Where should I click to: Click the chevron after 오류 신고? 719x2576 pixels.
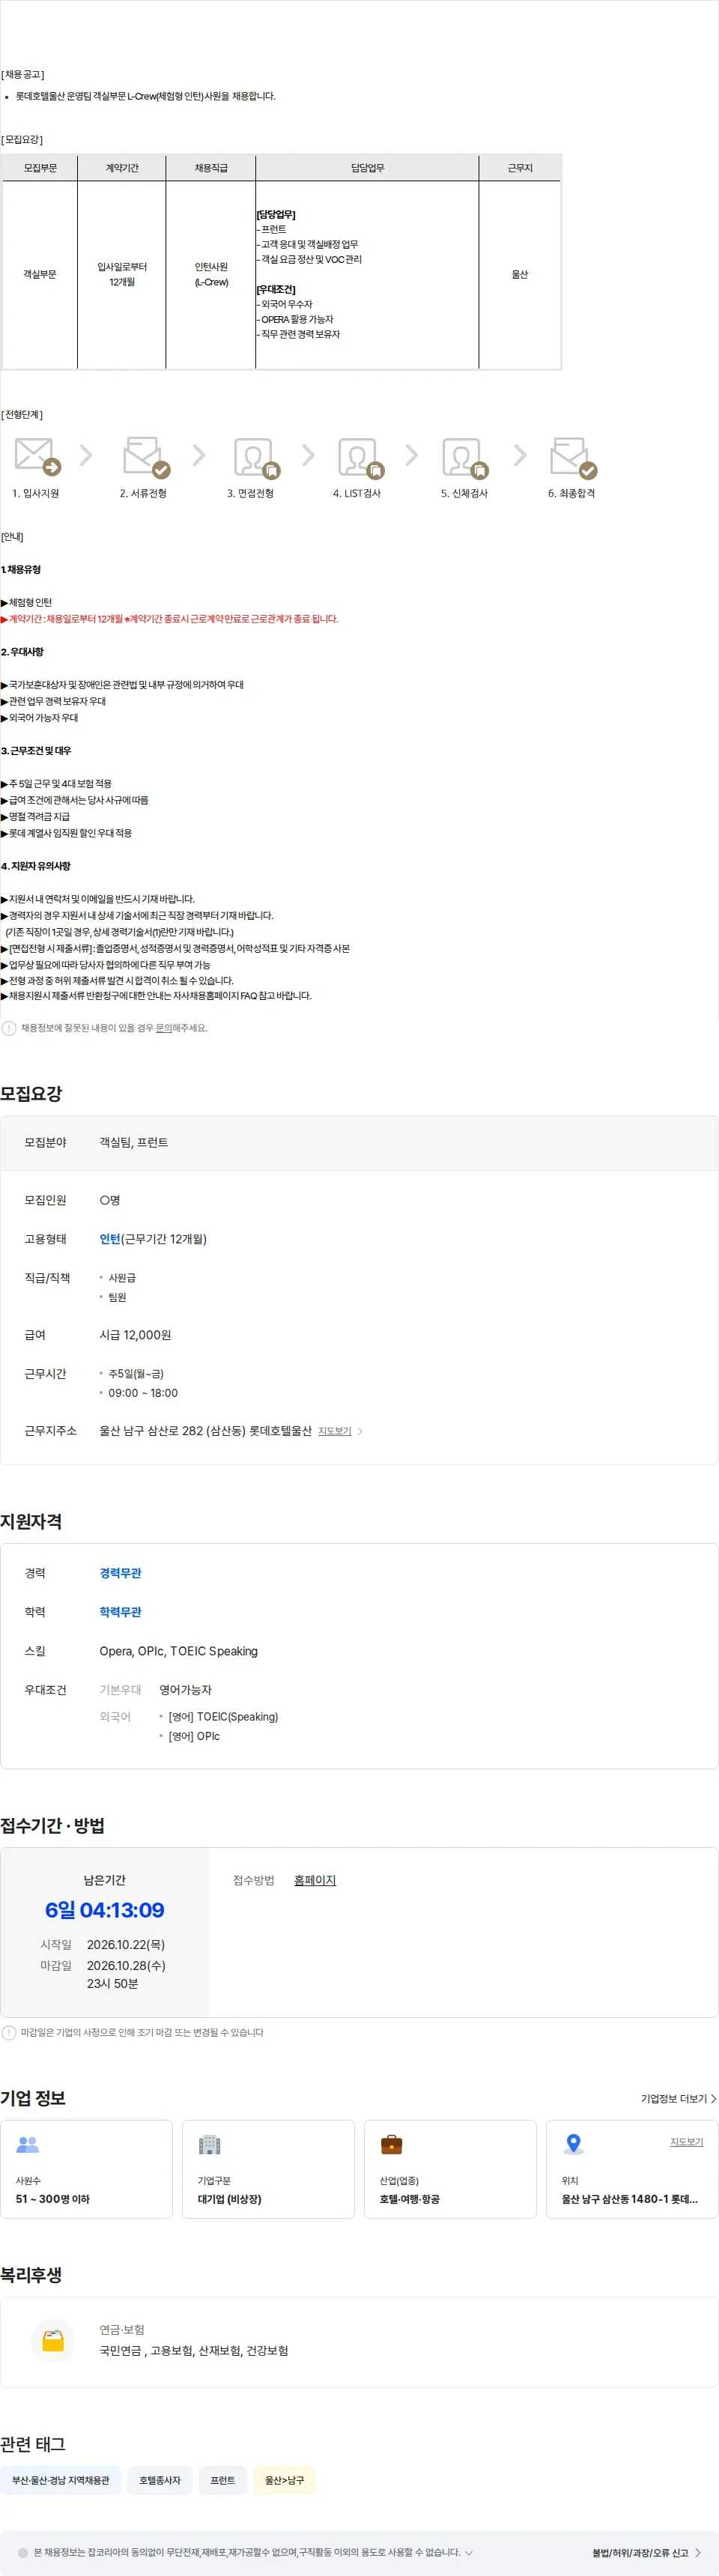697,2553
